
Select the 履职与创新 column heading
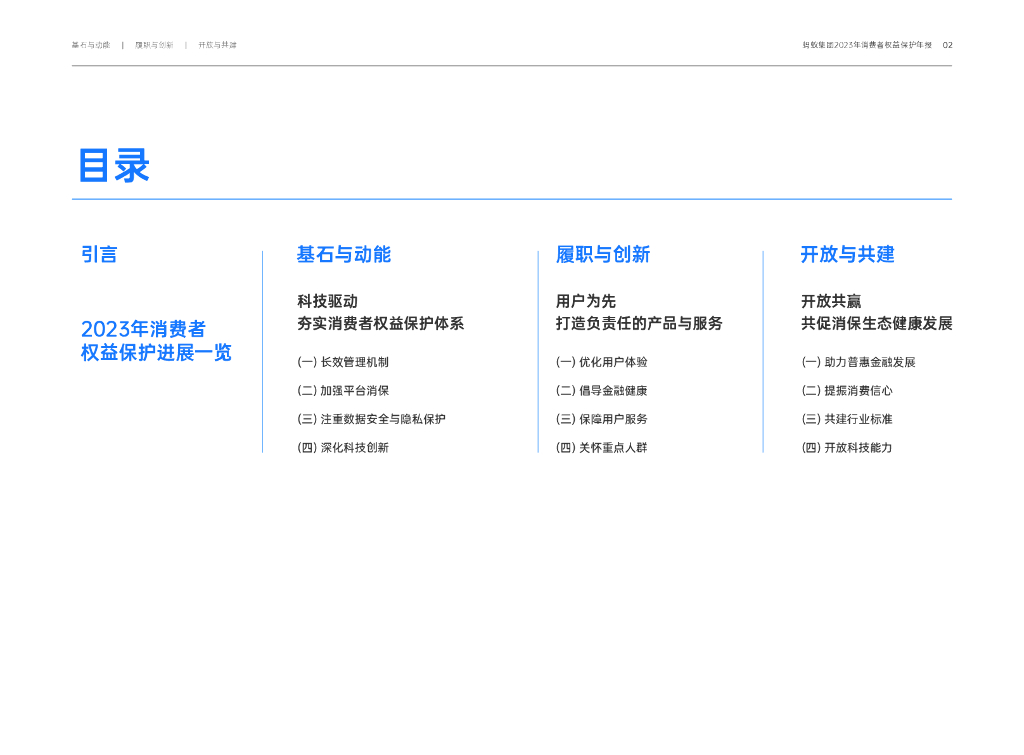coord(603,254)
